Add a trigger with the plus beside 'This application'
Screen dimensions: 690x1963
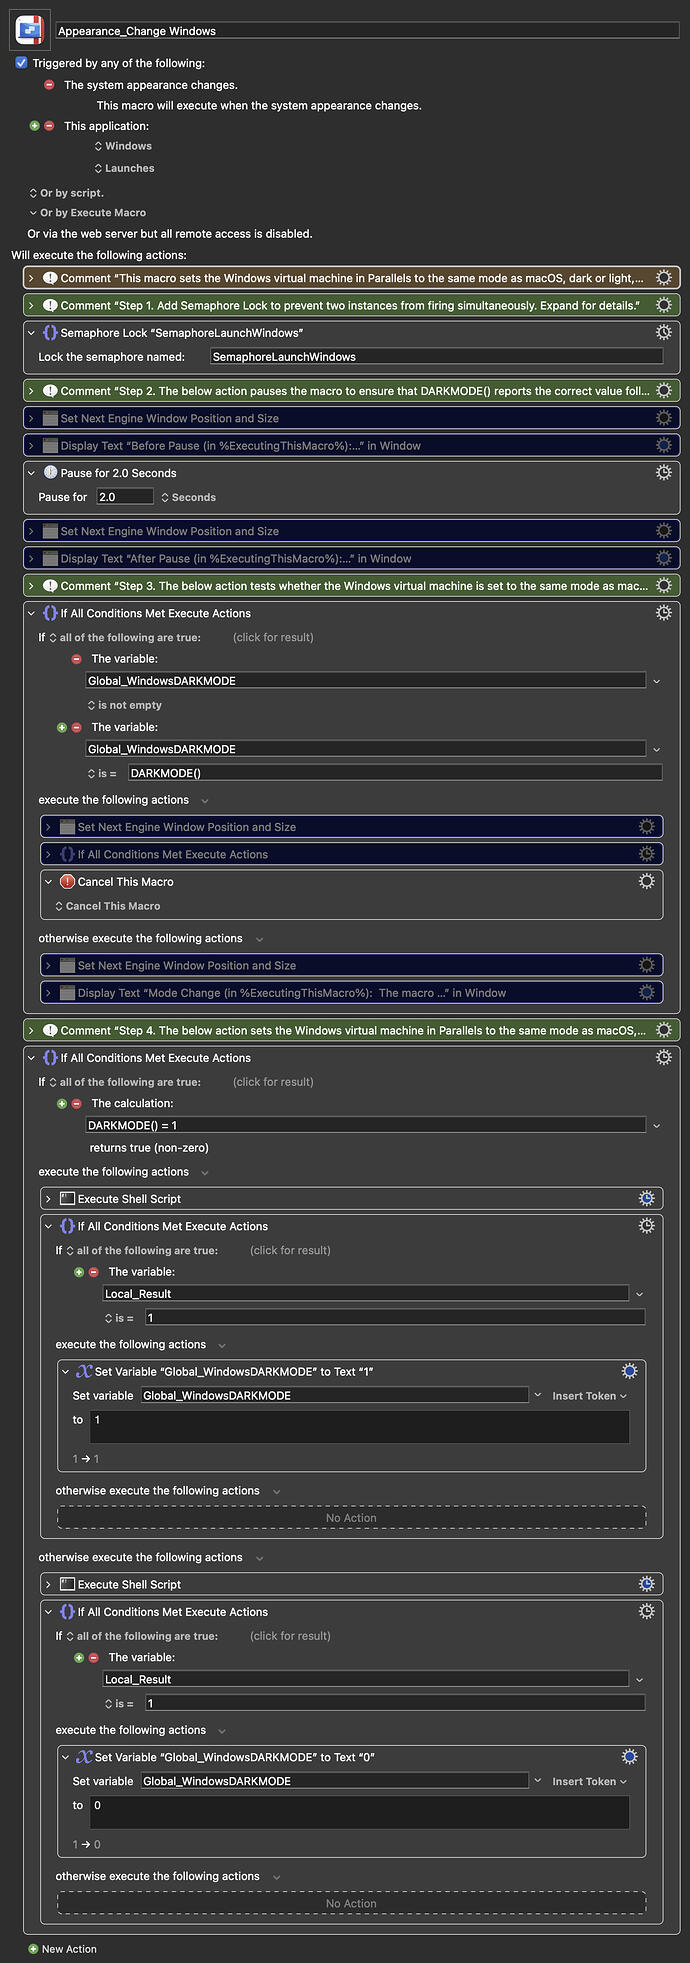coord(35,126)
